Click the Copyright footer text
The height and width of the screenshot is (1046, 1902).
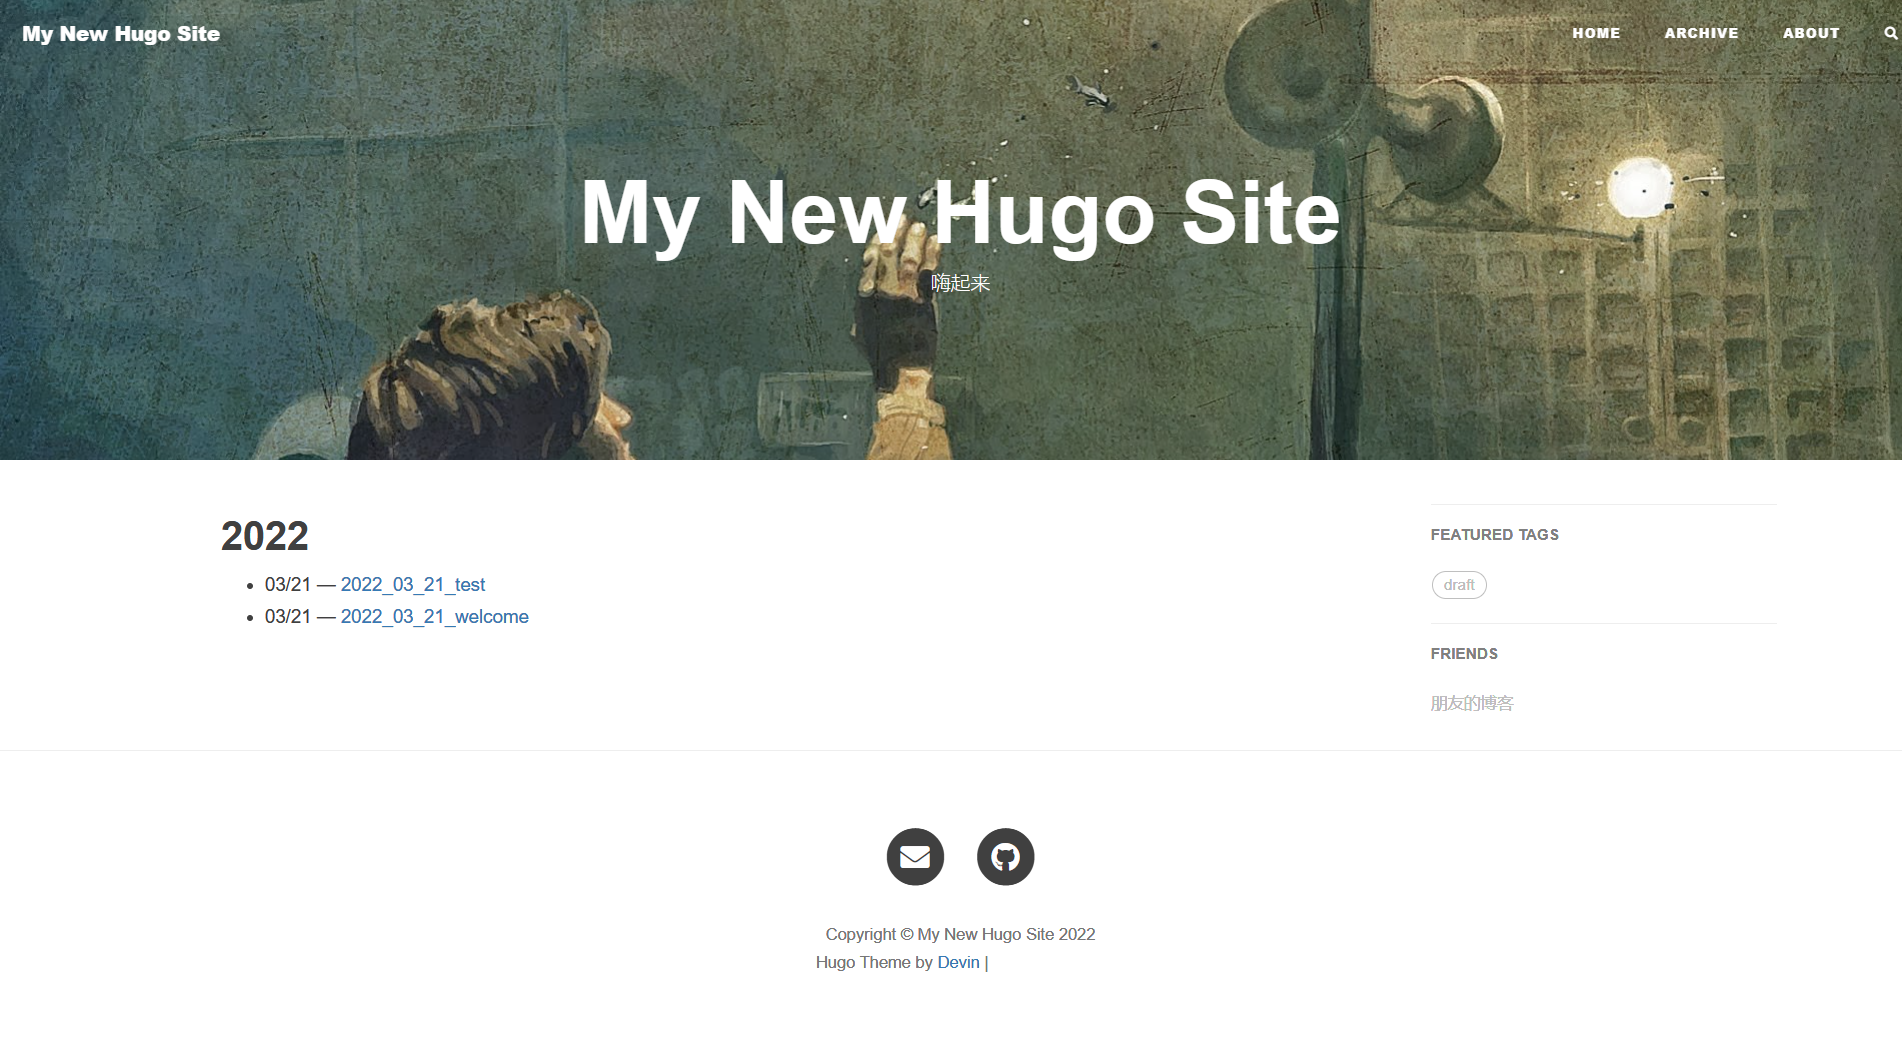coord(960,934)
